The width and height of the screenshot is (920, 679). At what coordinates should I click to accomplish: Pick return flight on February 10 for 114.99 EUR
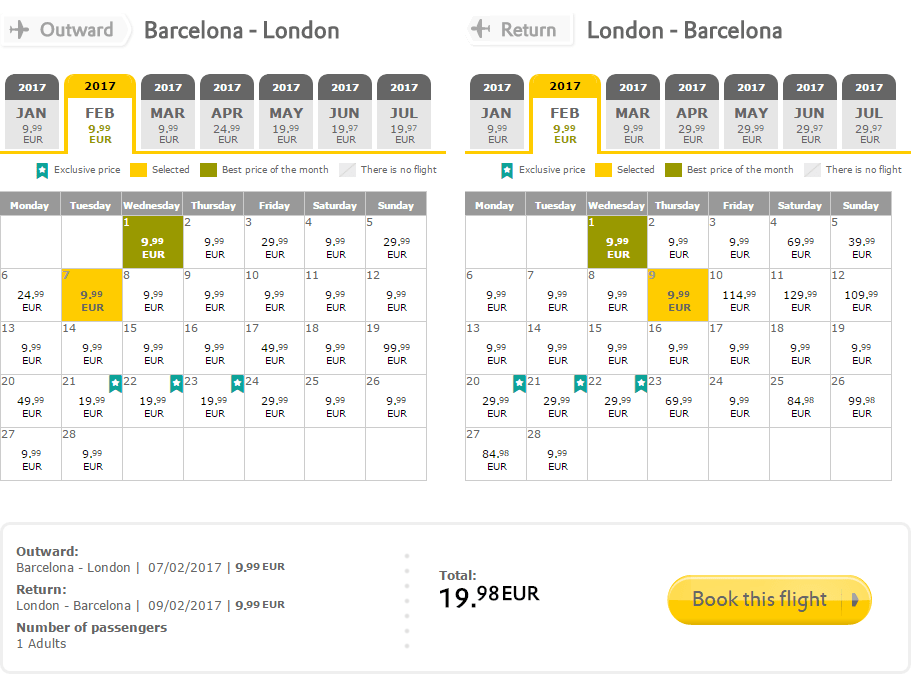tap(739, 296)
